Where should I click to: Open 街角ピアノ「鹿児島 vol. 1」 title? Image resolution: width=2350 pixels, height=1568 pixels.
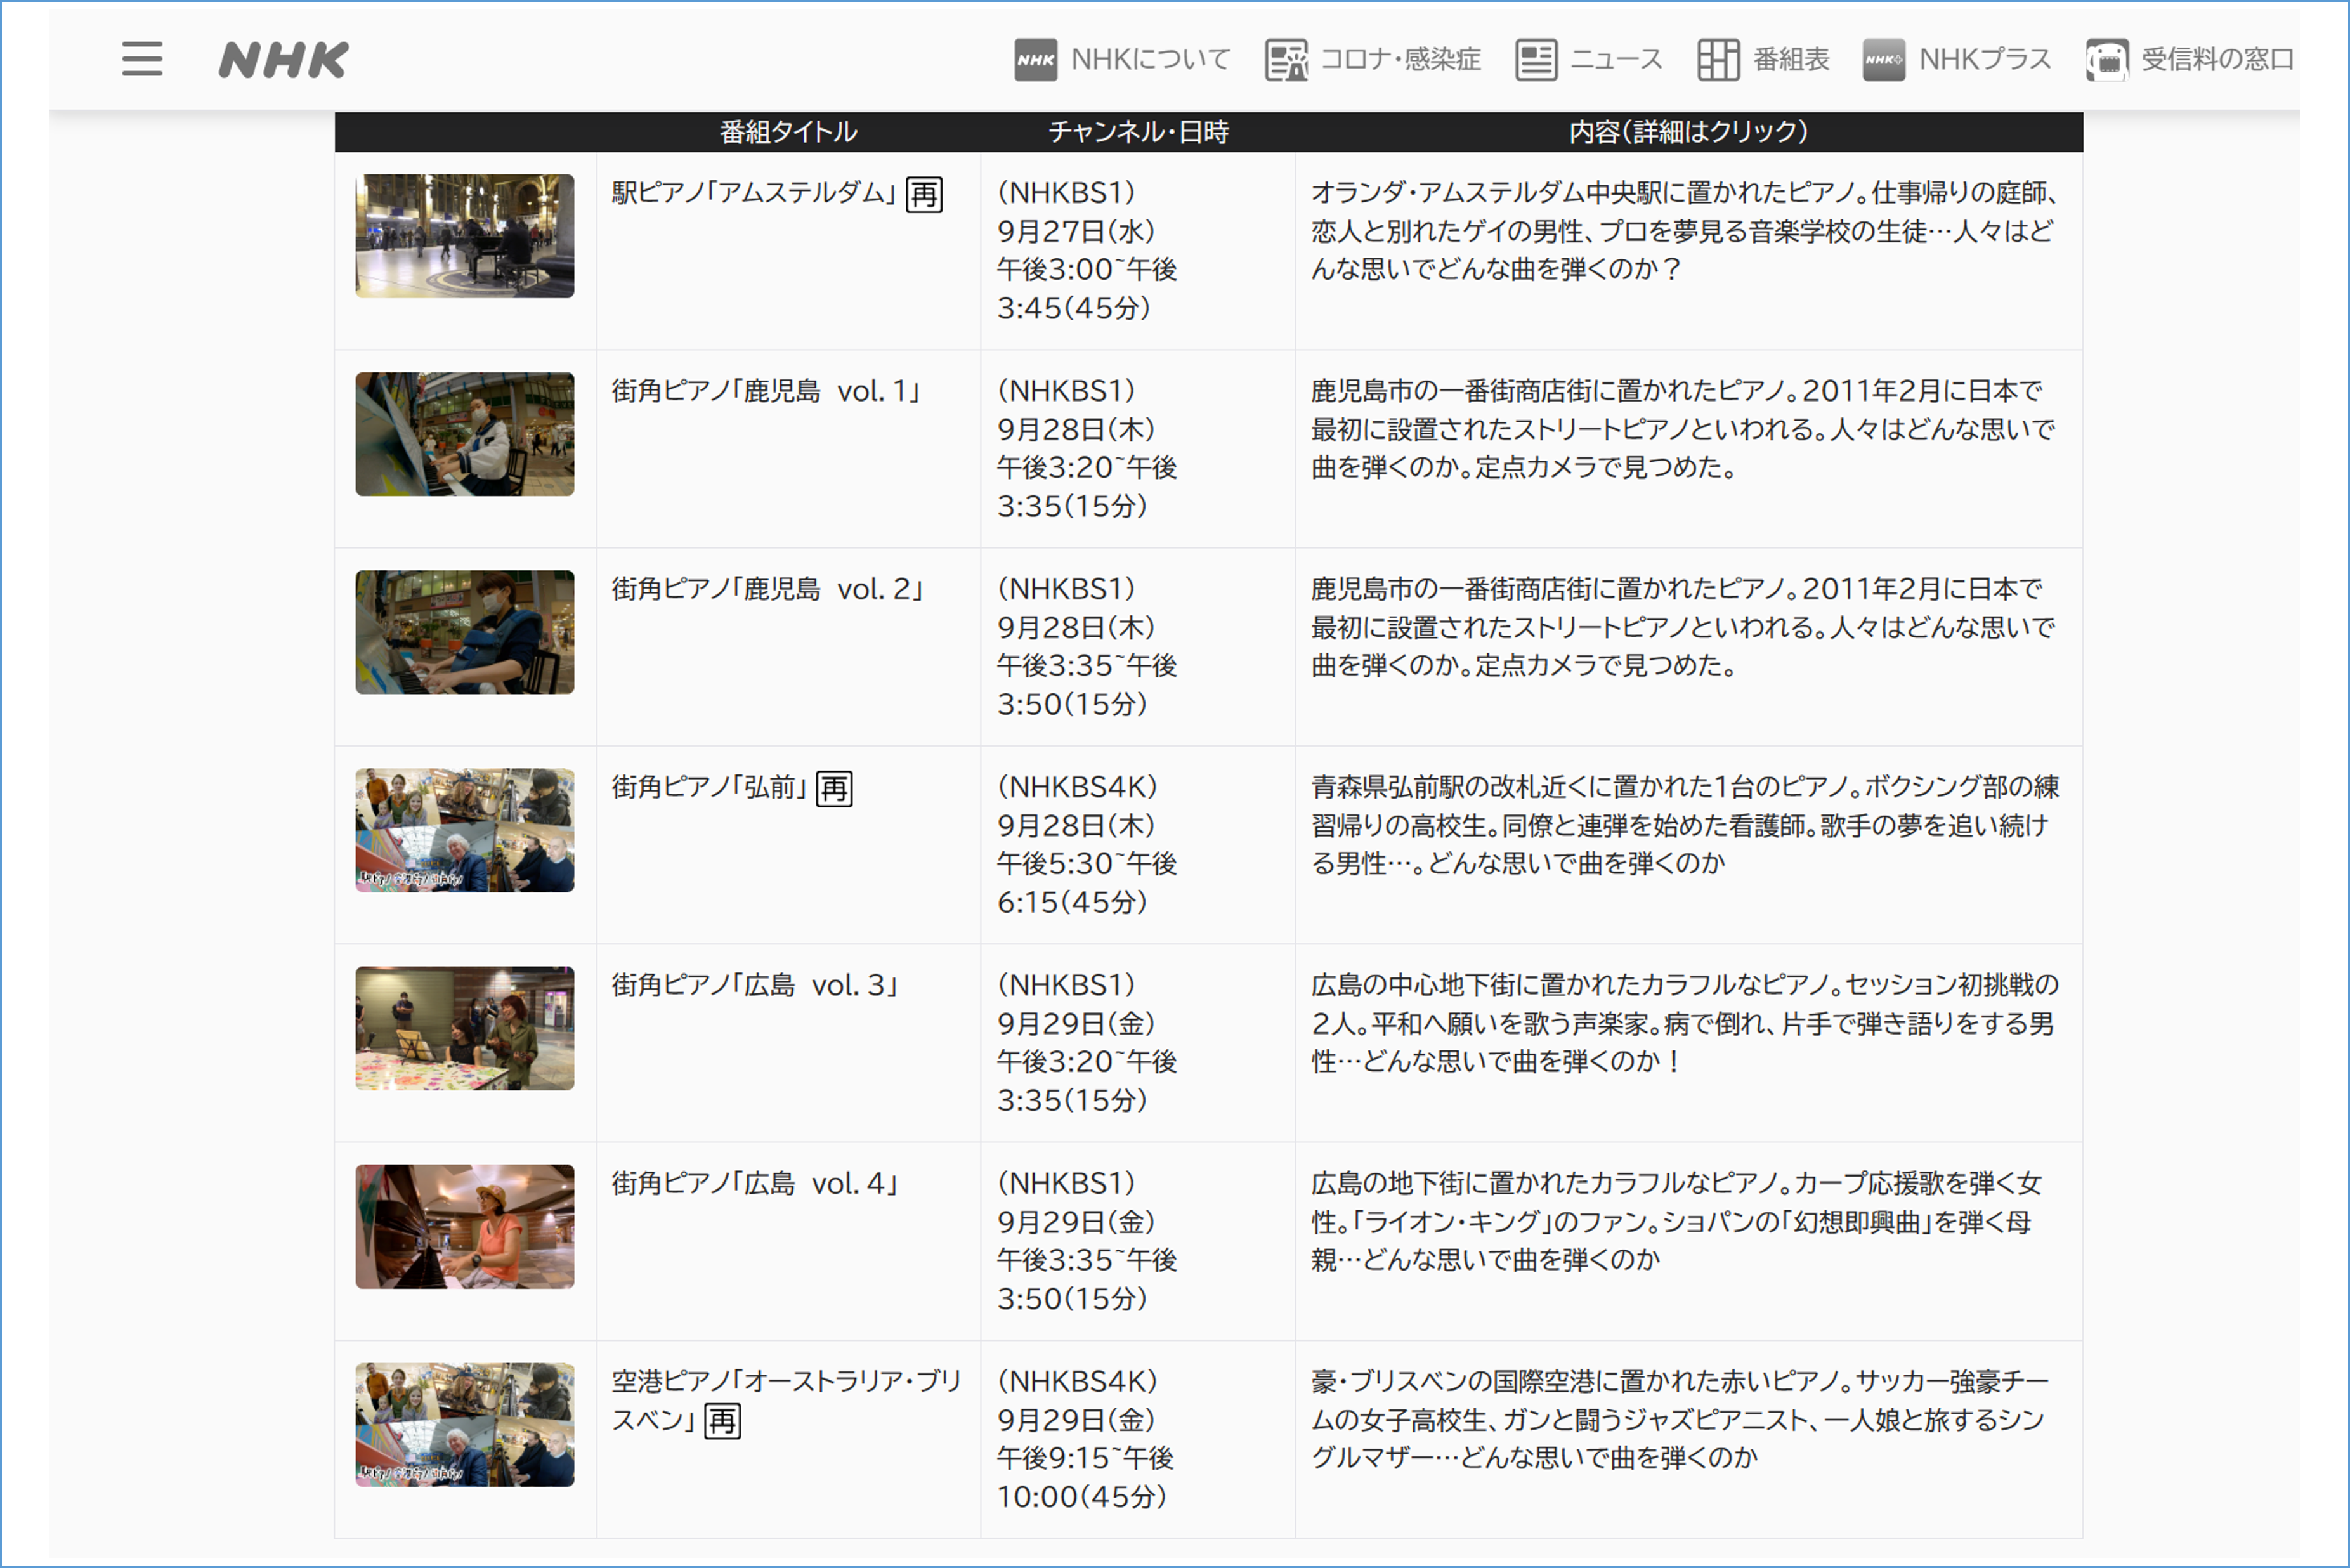point(766,391)
